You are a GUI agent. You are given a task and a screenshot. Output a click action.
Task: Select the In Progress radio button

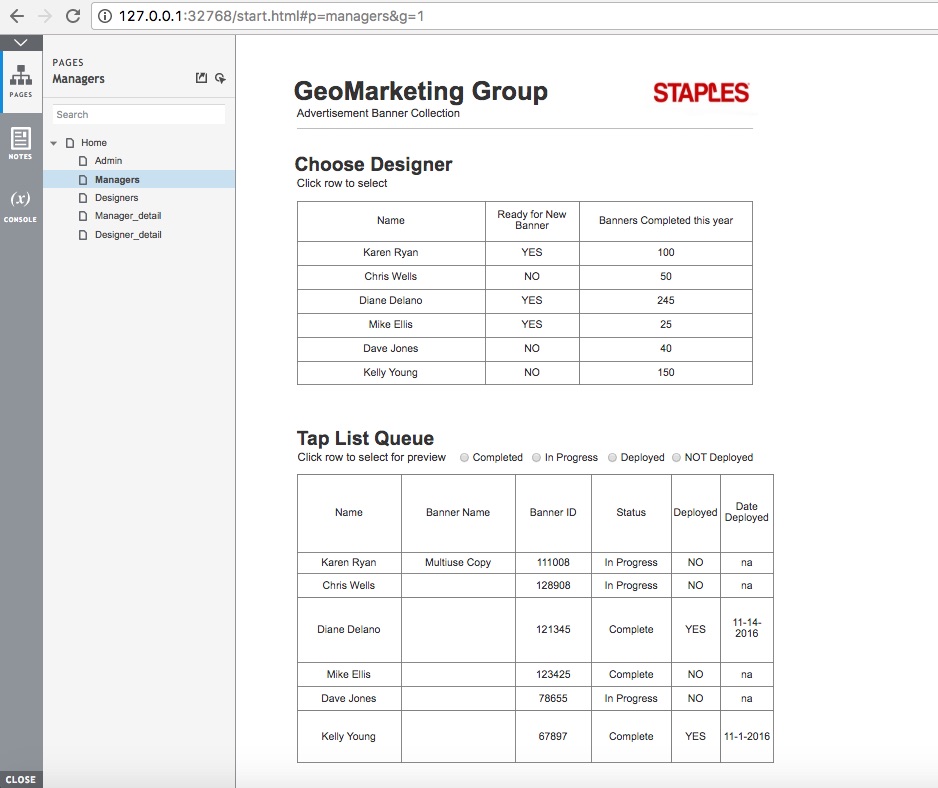click(x=537, y=457)
